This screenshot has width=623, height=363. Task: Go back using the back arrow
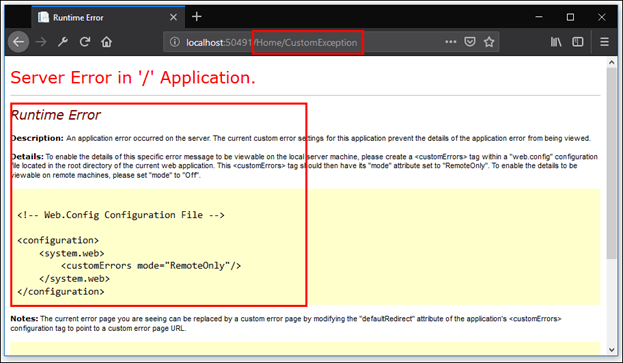click(x=18, y=42)
